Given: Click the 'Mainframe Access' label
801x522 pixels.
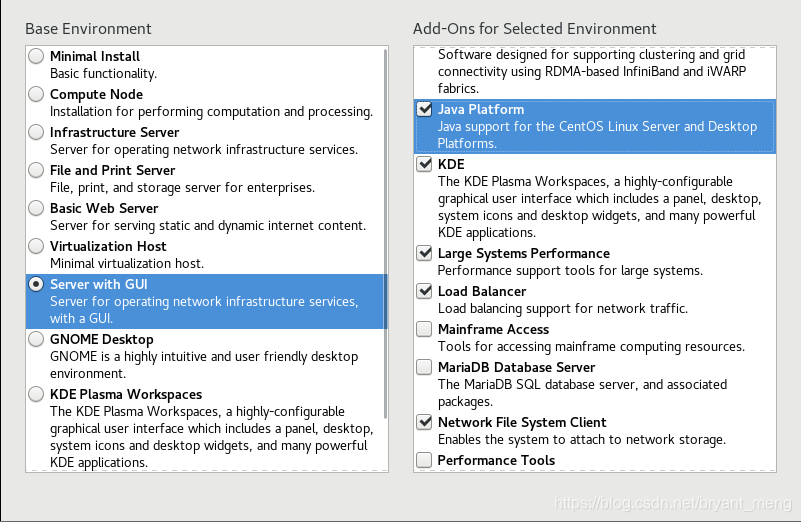Looking at the screenshot, I should coord(493,329).
